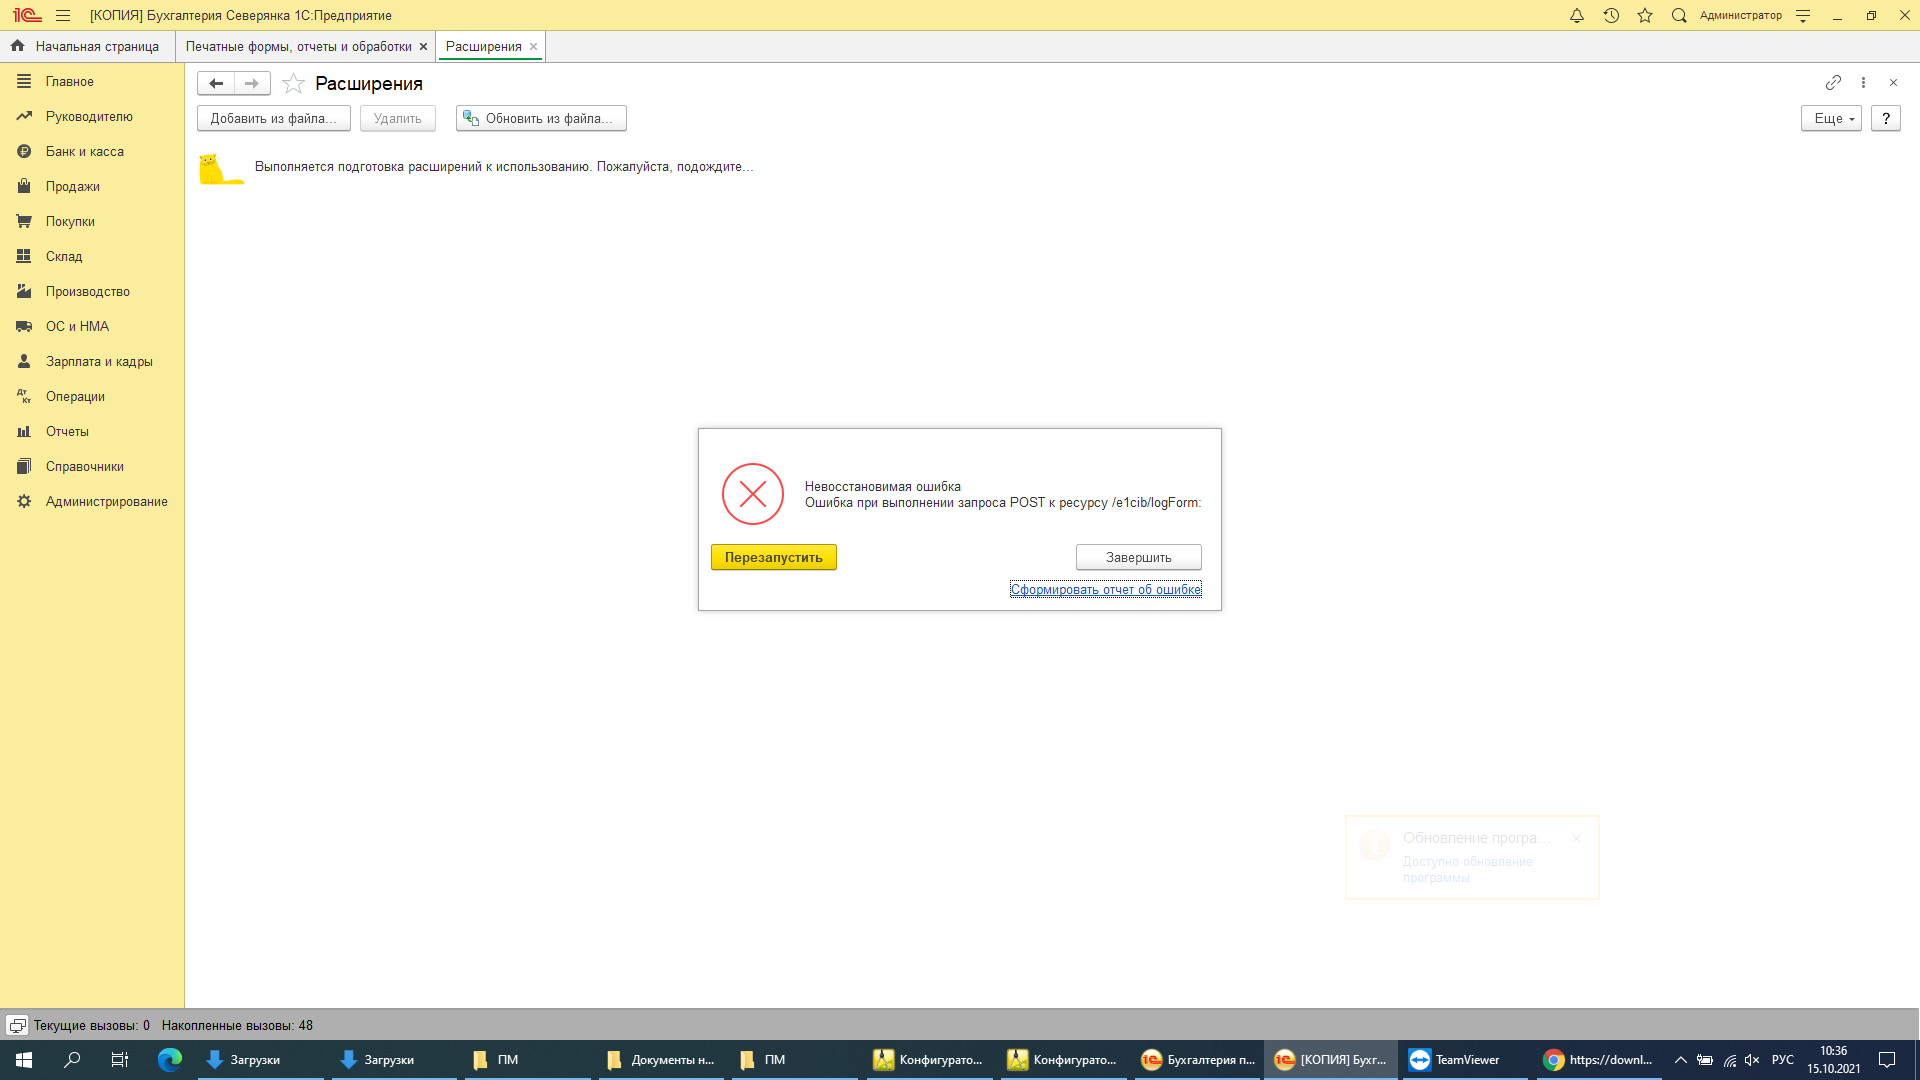Close the Обновление программы notification
The image size is (1920, 1080).
tap(1576, 838)
